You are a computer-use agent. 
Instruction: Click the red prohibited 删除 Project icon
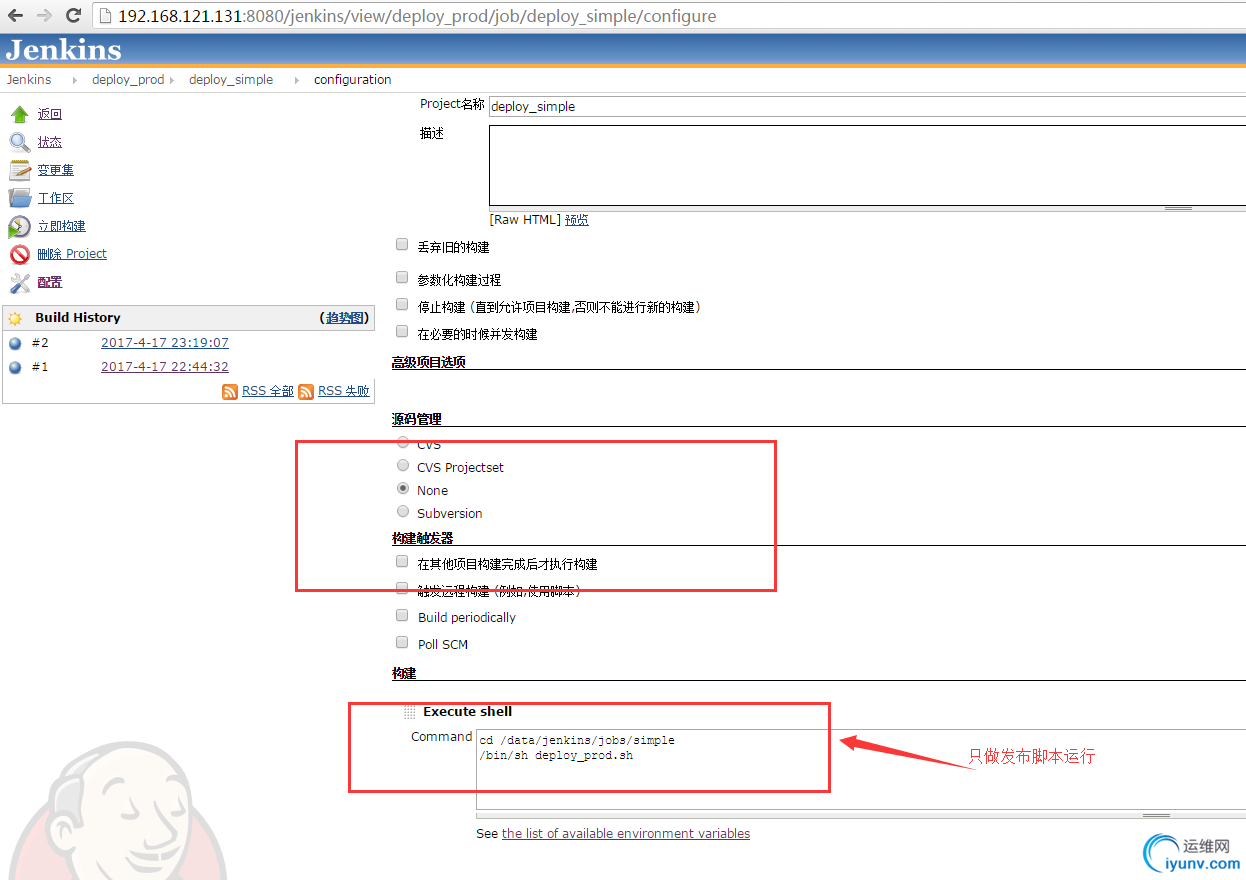tap(19, 254)
